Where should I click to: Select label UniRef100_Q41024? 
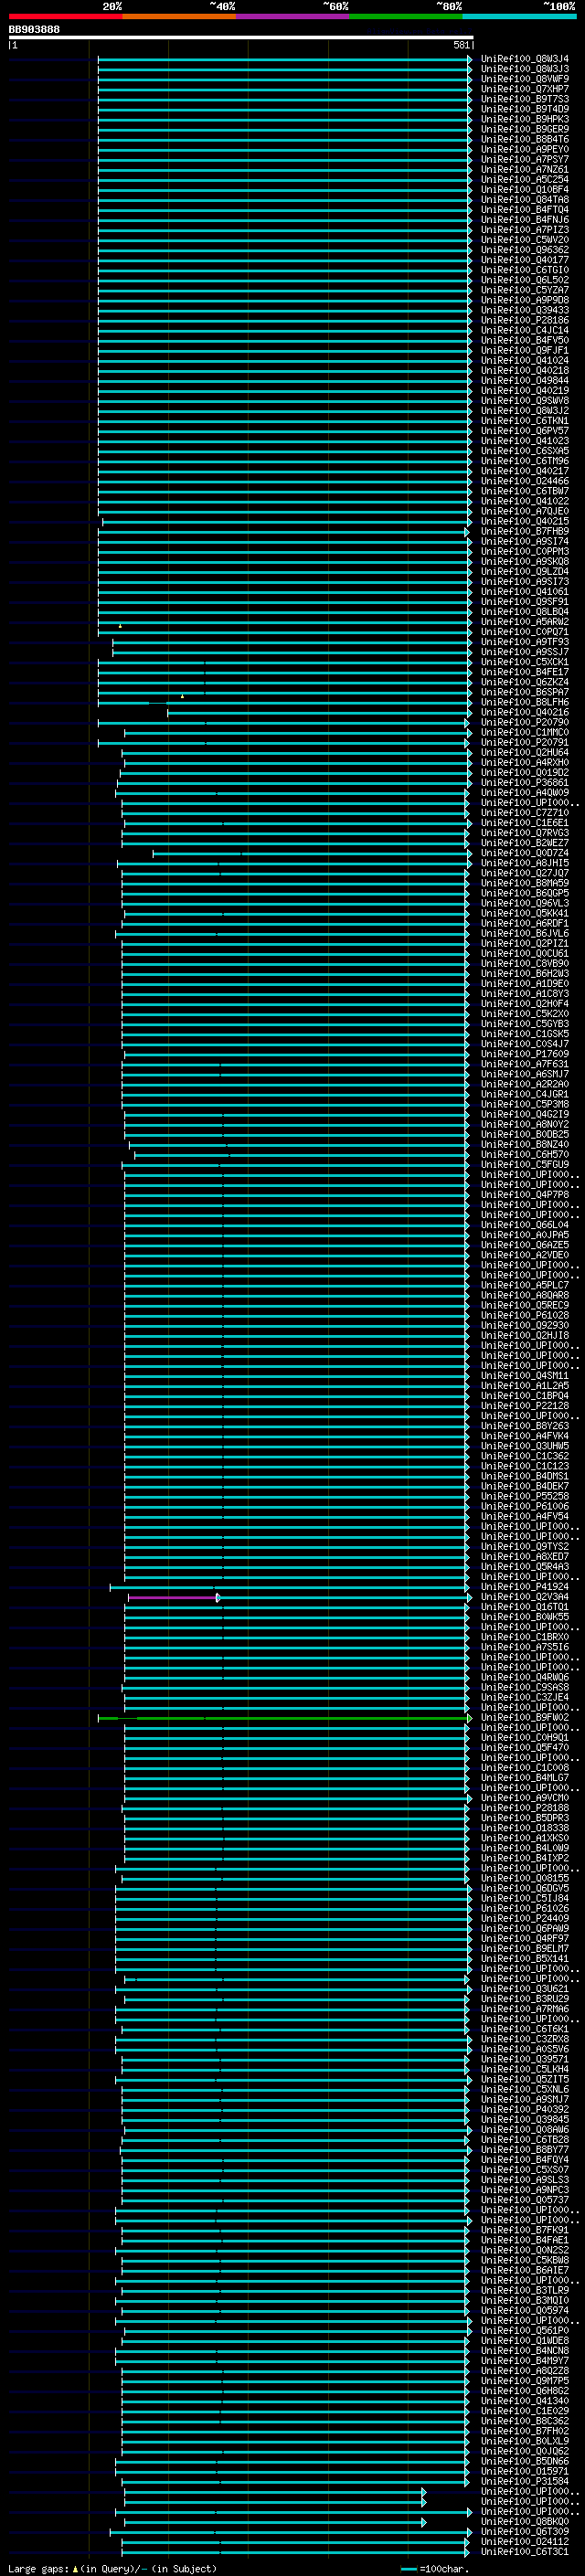[x=525, y=361]
